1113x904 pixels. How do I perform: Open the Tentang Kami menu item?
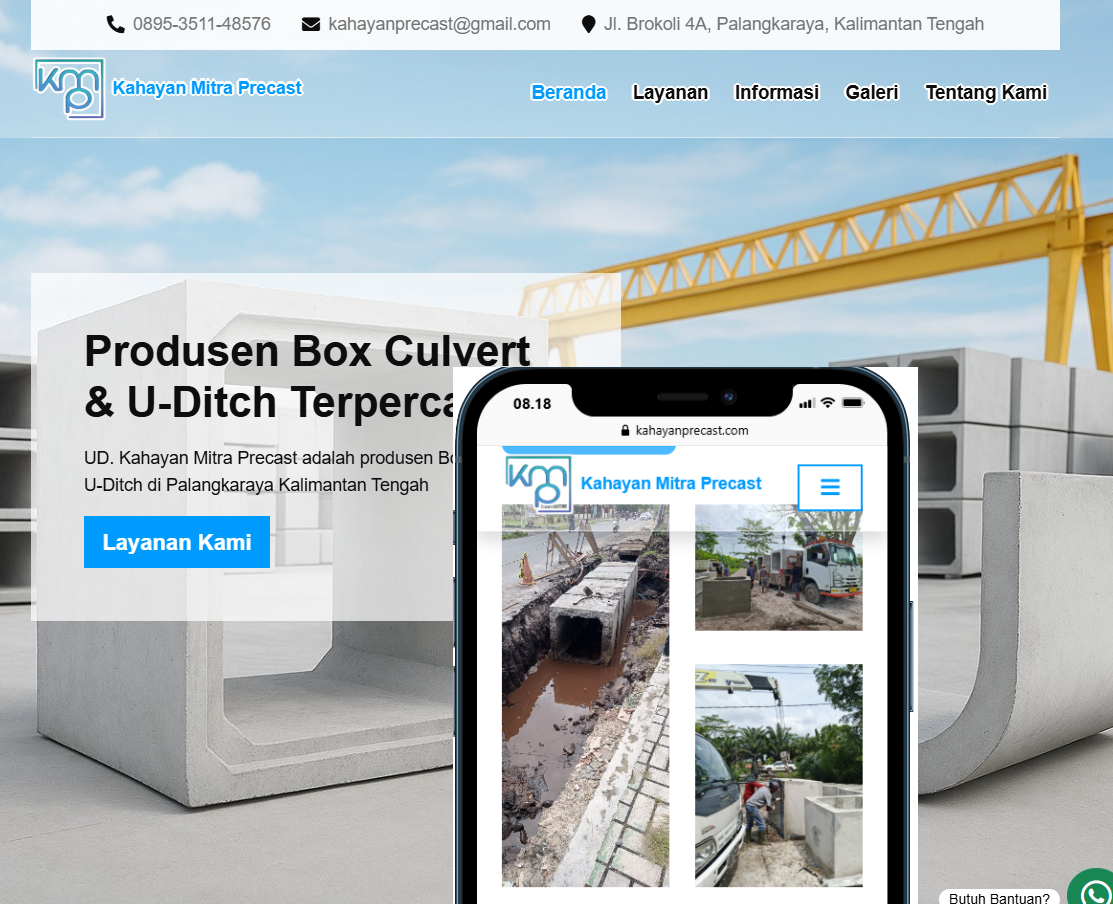click(x=986, y=92)
